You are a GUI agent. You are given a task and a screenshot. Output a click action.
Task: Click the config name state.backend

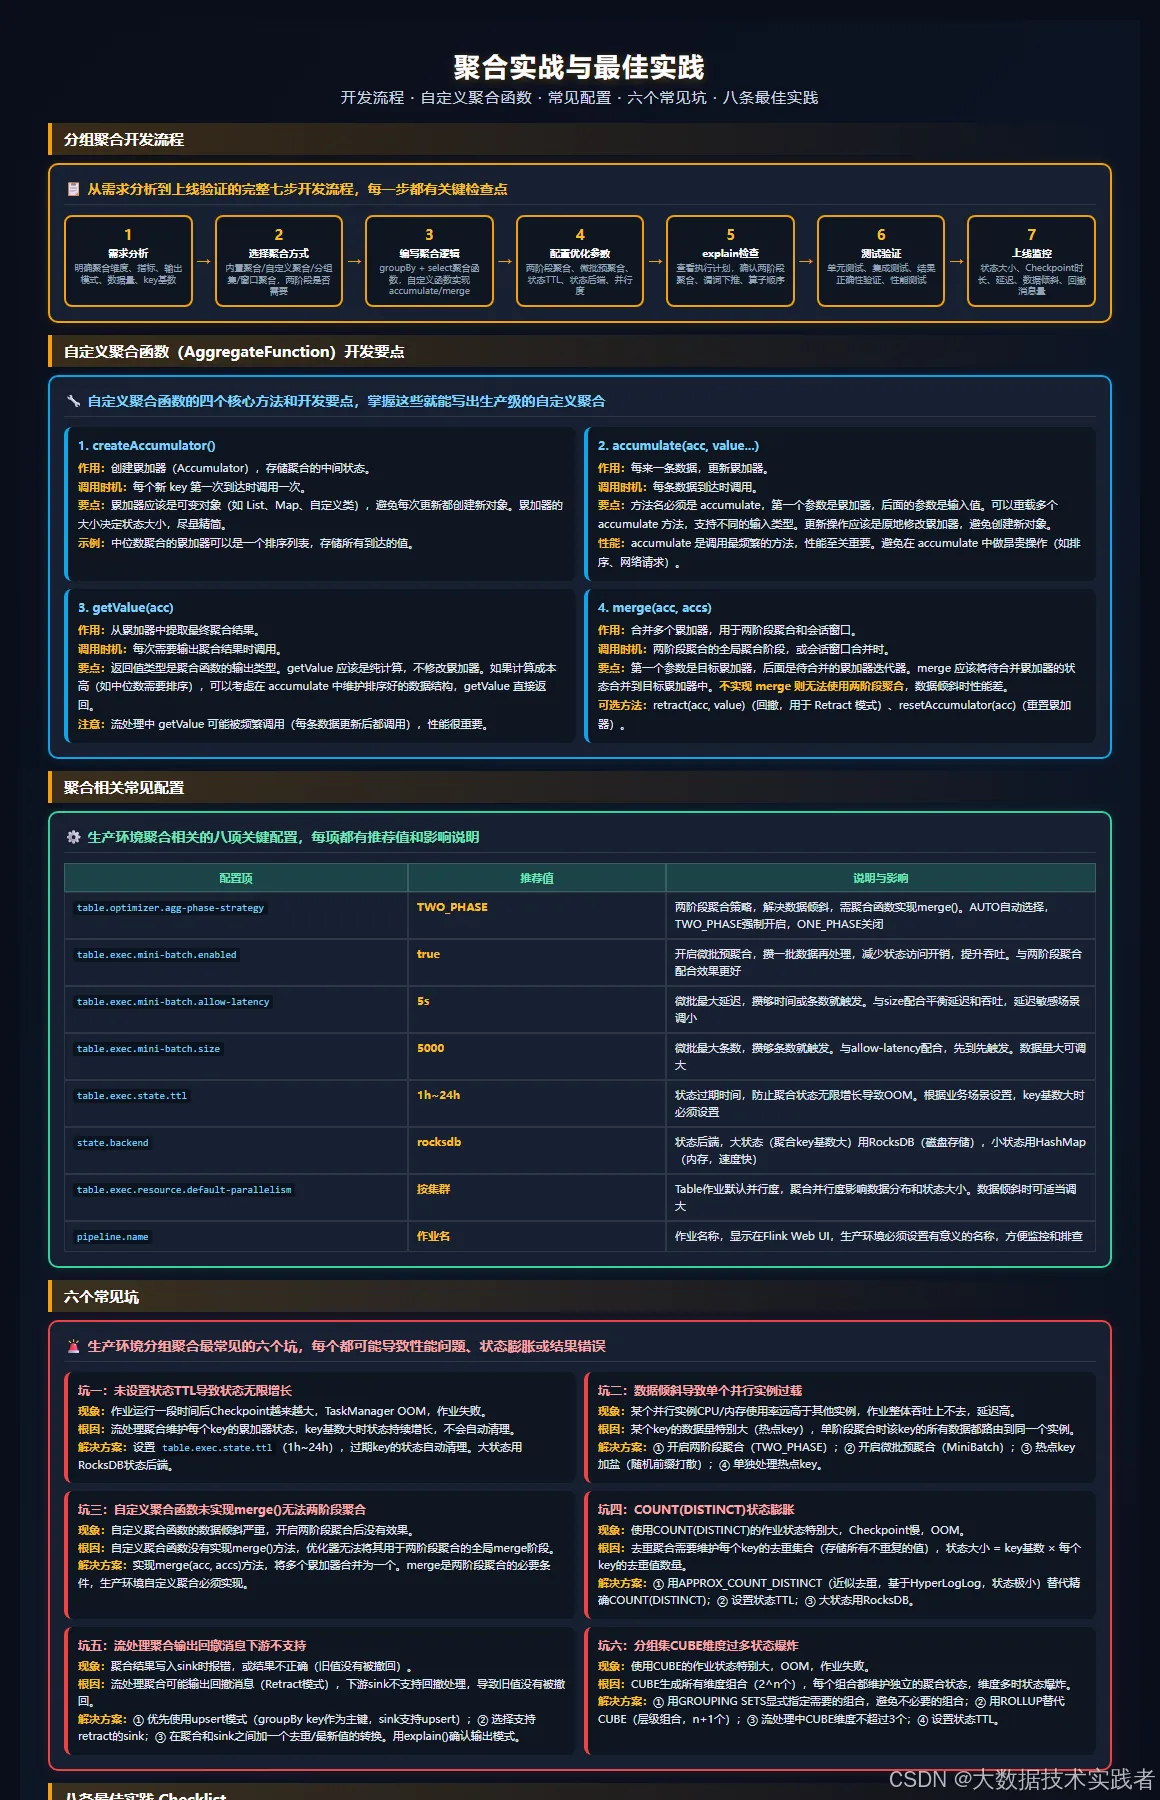coord(112,1143)
